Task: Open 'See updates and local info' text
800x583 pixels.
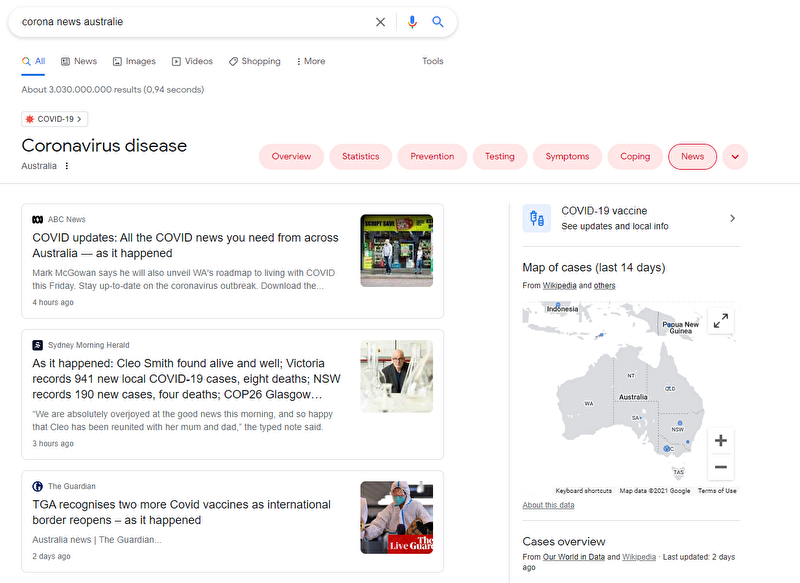Action: 615,226
